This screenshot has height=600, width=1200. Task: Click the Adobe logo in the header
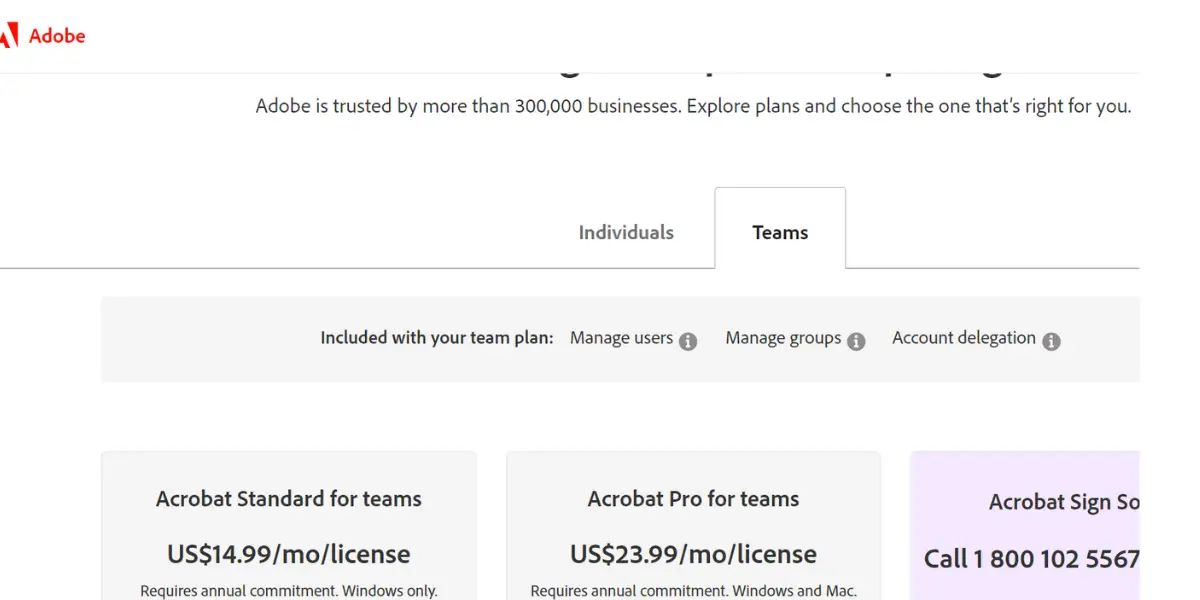coord(42,36)
